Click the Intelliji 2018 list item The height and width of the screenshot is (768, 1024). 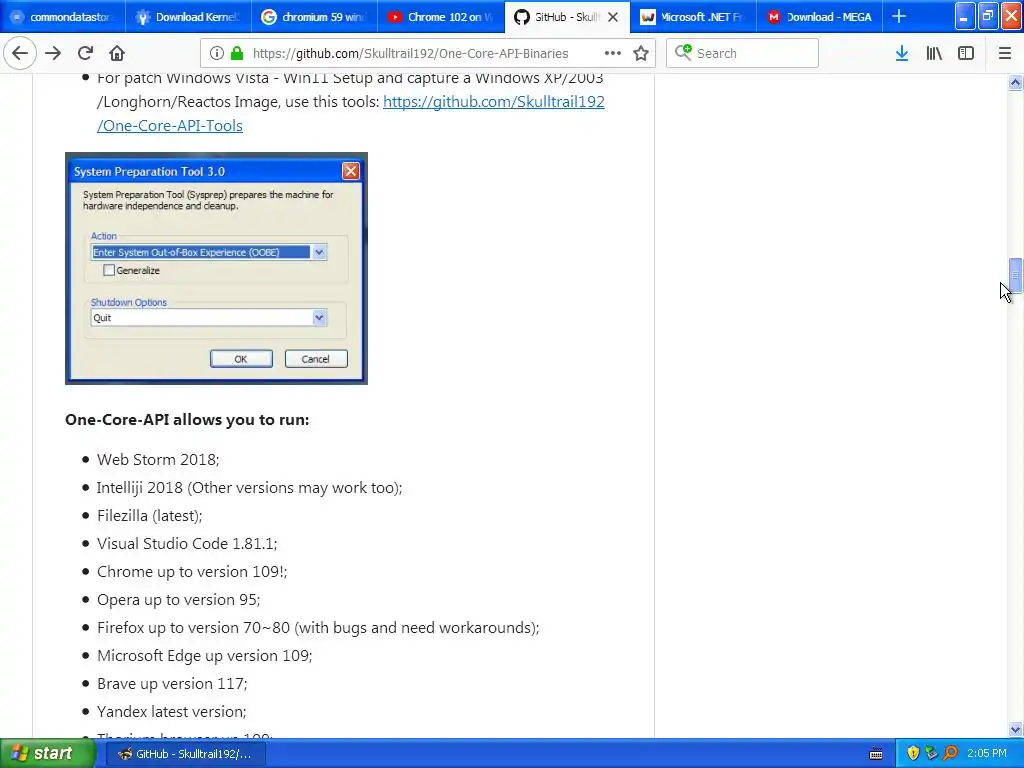click(249, 488)
